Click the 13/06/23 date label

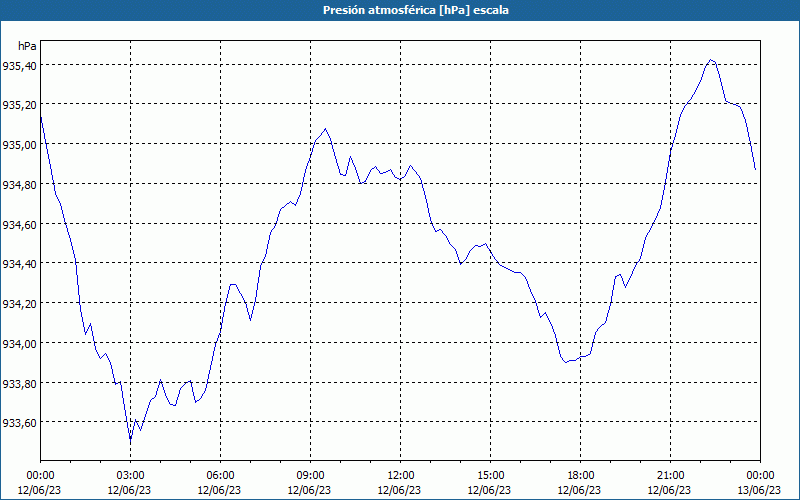760,490
